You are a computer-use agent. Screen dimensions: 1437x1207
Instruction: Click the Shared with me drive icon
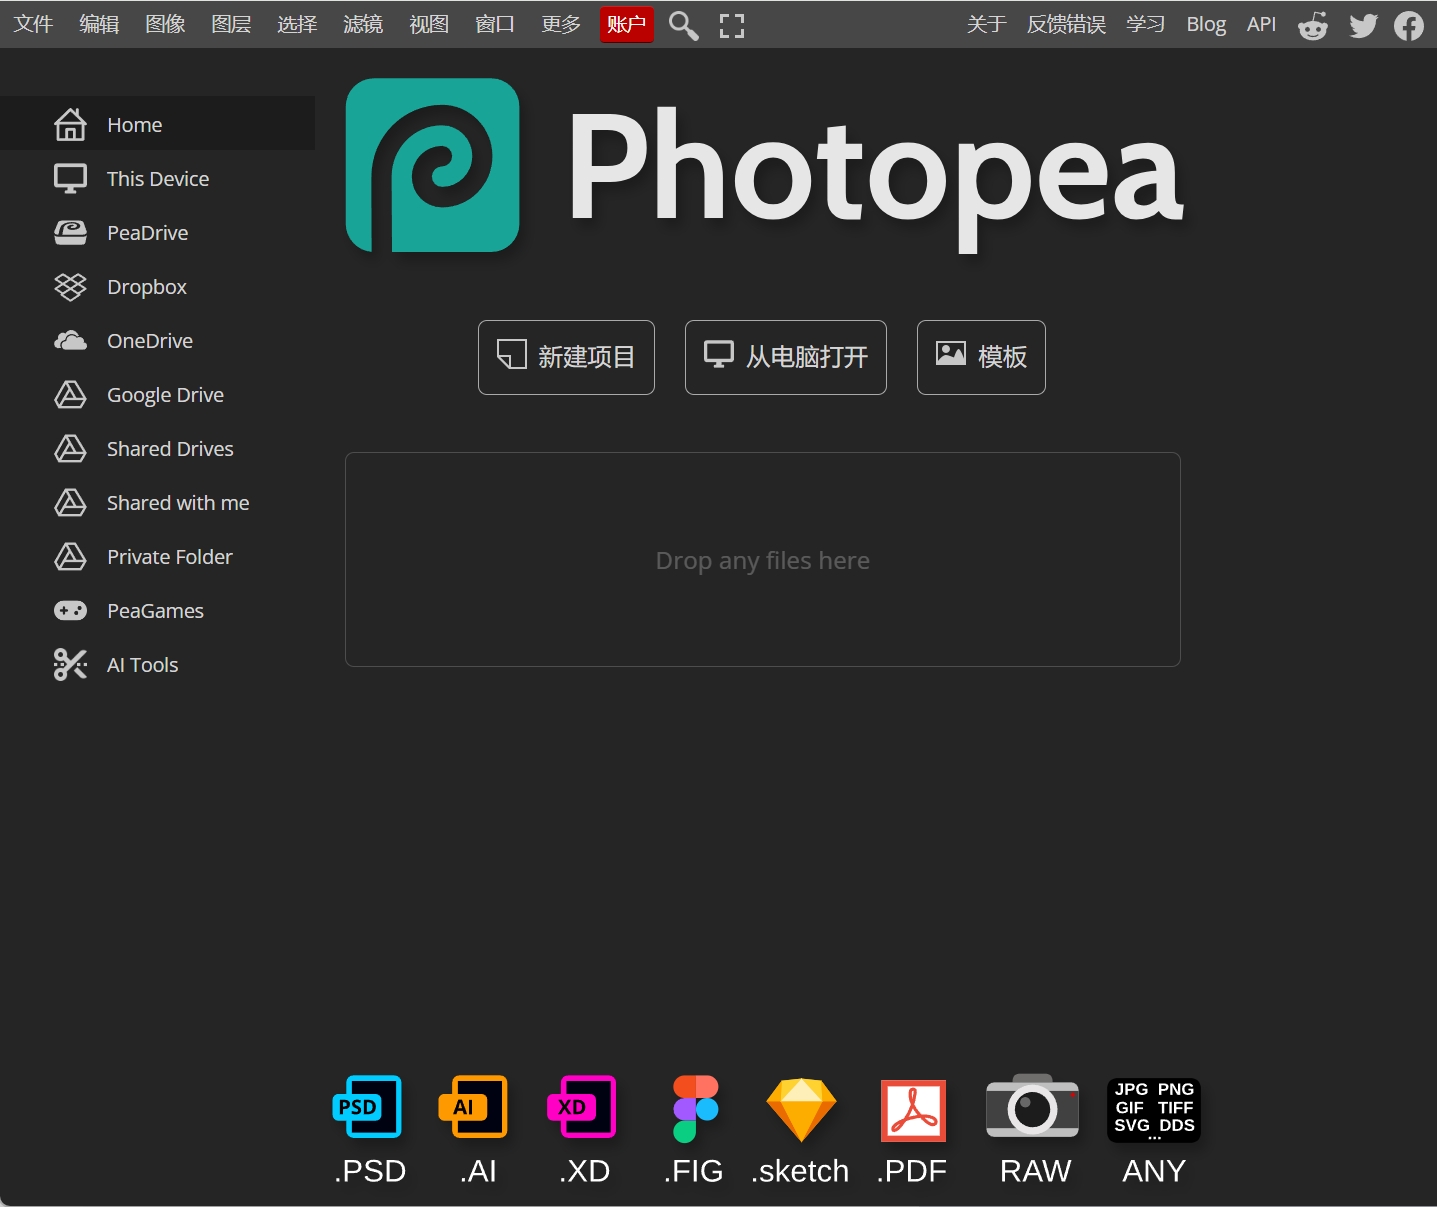(70, 503)
